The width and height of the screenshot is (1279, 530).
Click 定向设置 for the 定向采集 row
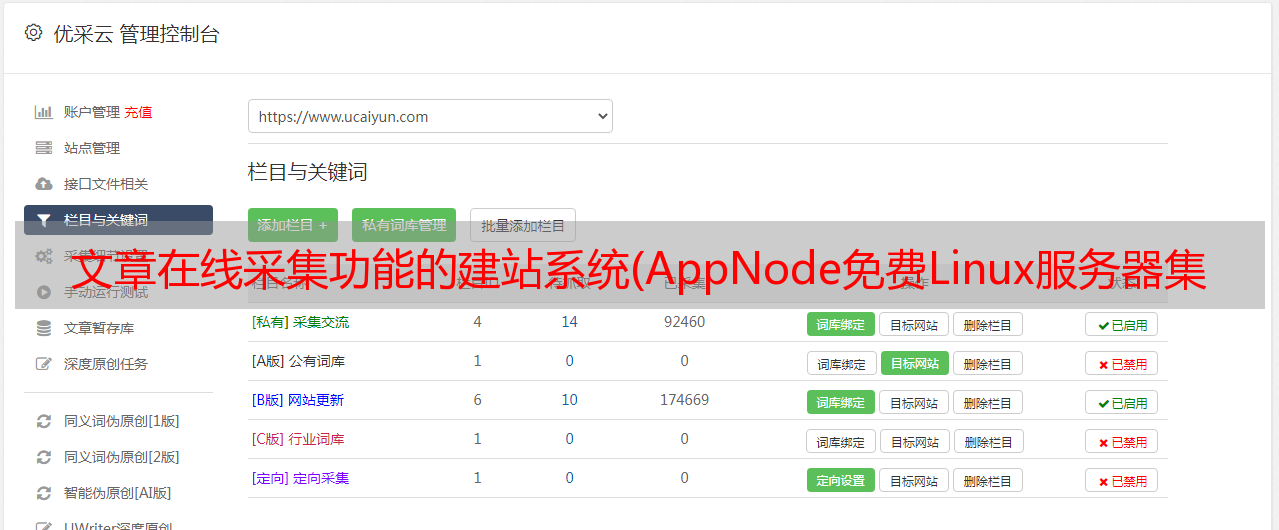[840, 480]
